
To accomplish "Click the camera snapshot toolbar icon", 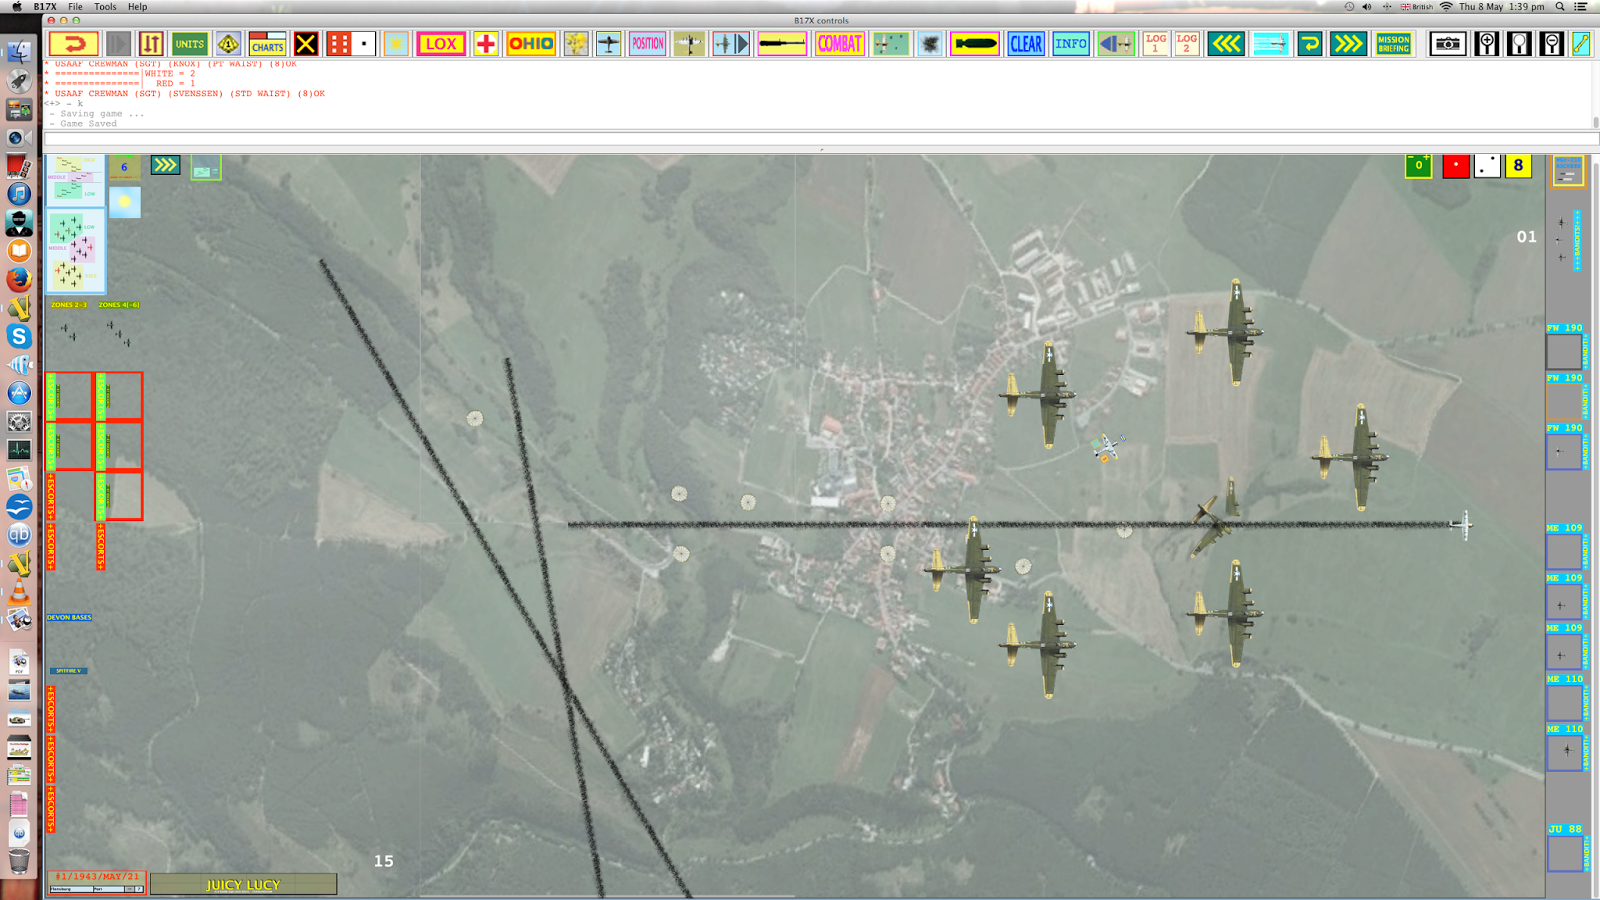I will pyautogui.click(x=1447, y=44).
